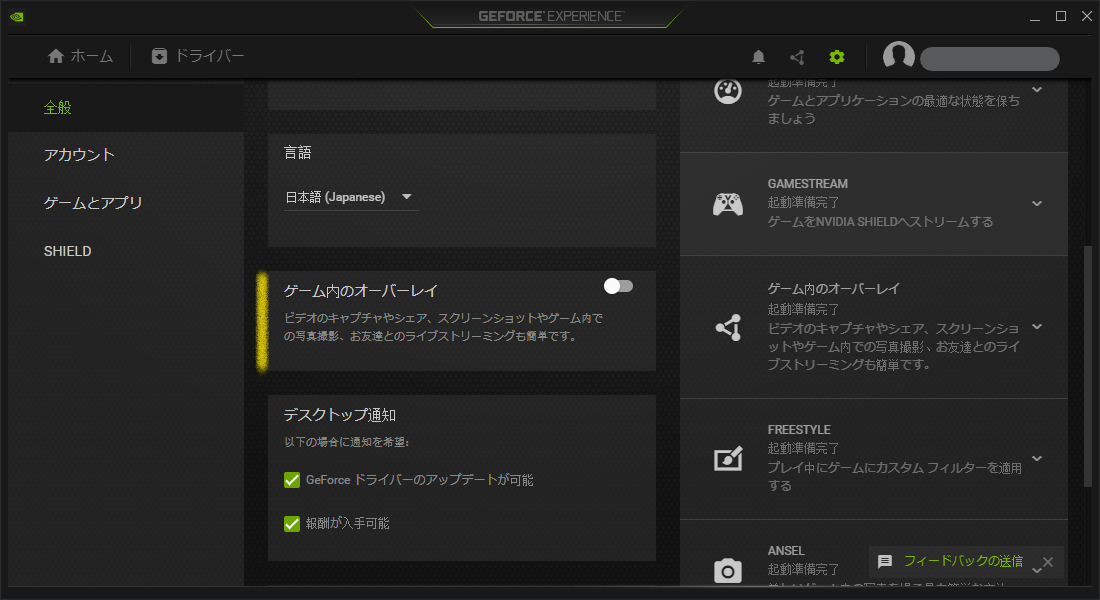Viewport: 1100px width, 600px height.
Task: Click the right panel vertical scrollbar
Action: pos(1087,365)
